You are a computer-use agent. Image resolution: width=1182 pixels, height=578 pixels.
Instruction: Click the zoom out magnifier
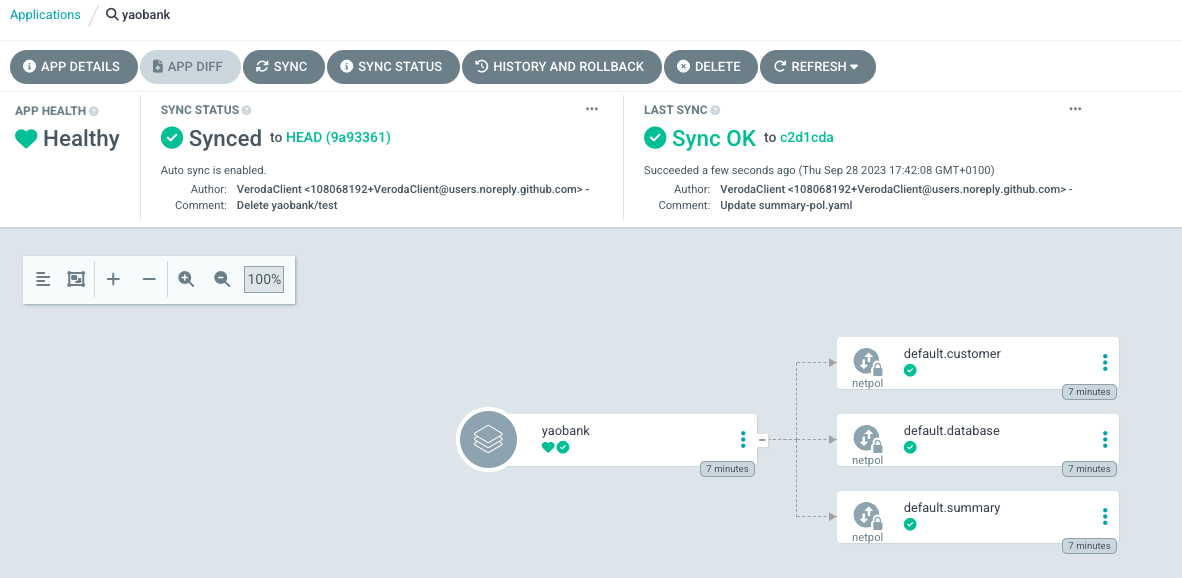click(222, 280)
